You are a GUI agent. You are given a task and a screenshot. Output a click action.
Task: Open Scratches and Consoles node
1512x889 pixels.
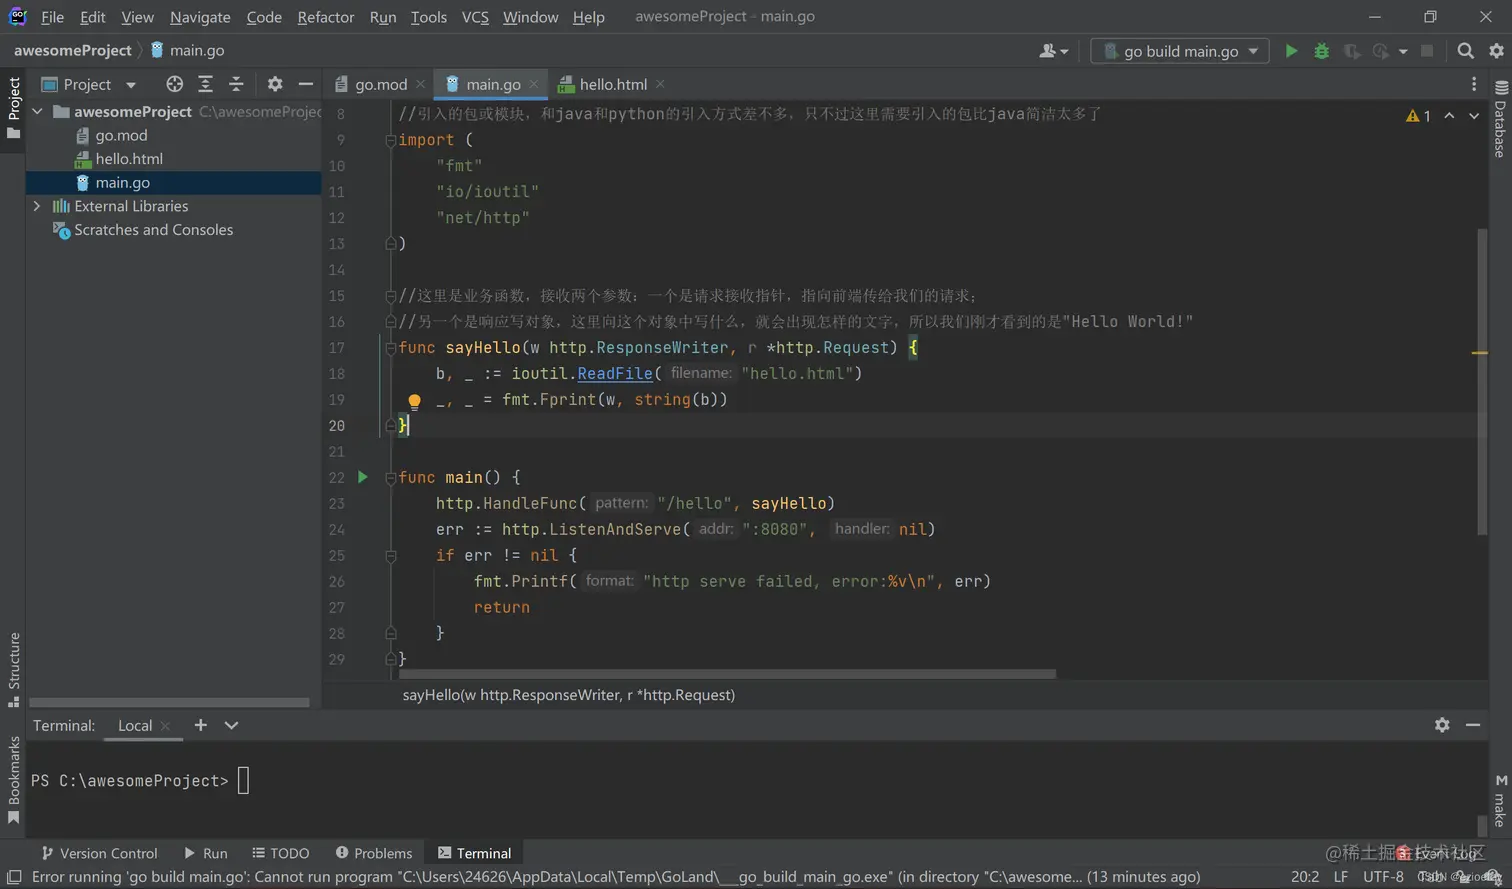153,230
